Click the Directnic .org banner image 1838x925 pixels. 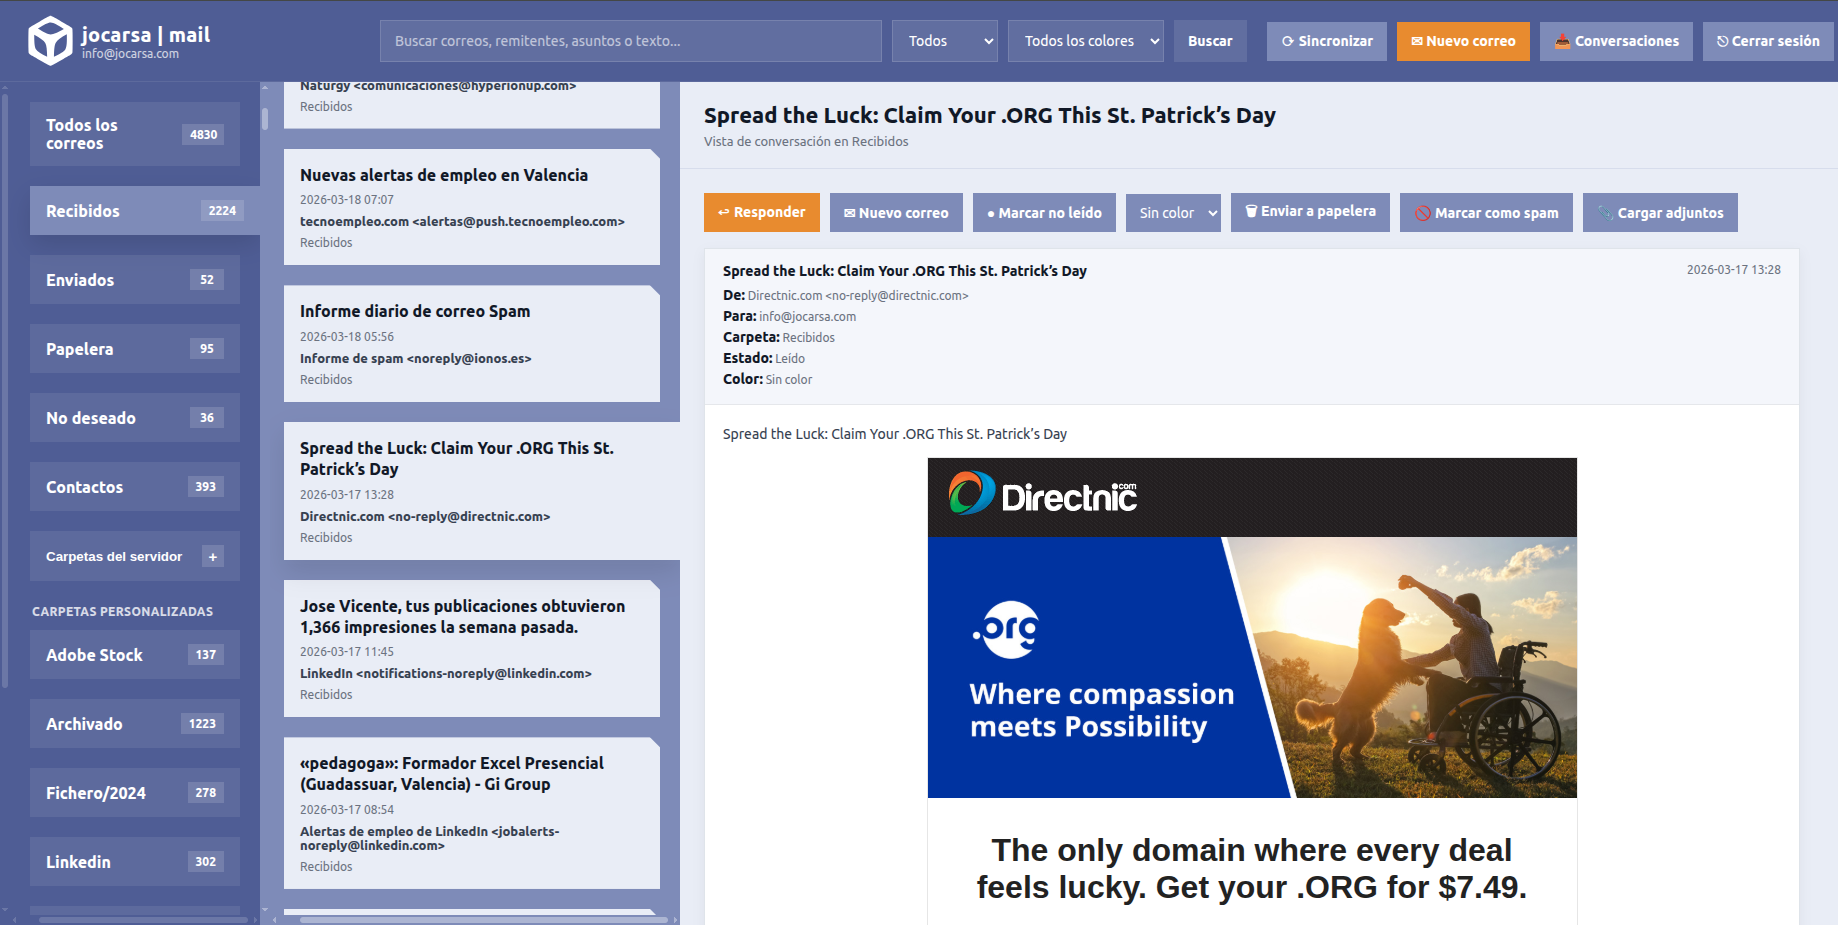coord(1251,667)
